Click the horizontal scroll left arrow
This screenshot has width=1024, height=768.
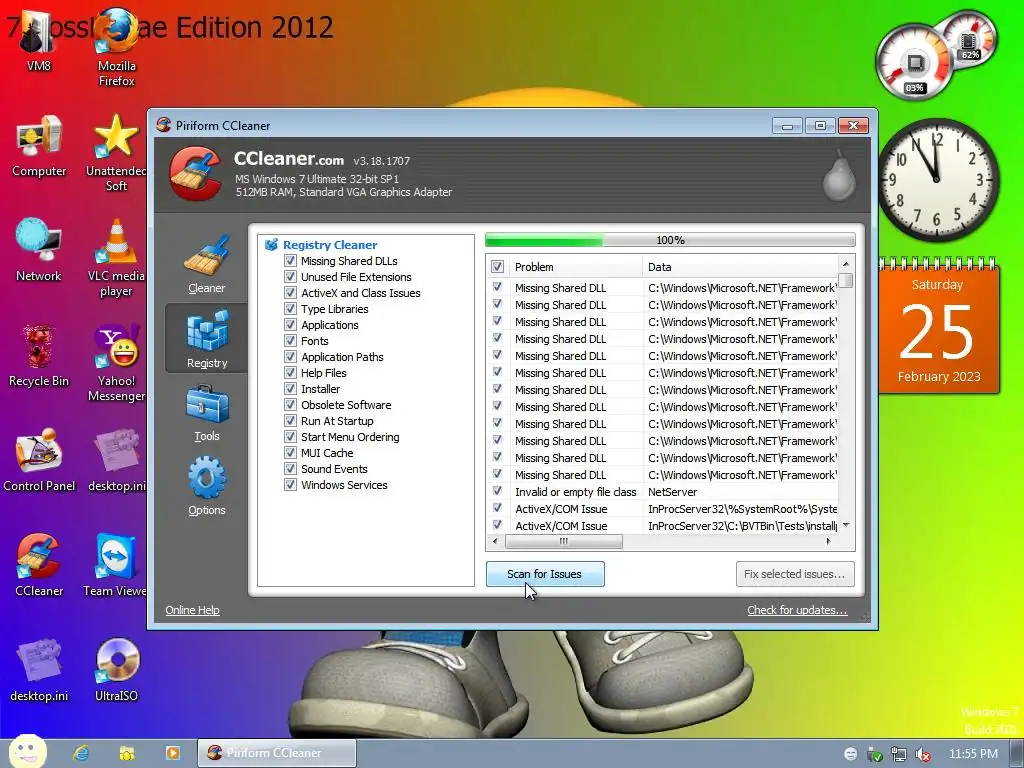point(495,541)
